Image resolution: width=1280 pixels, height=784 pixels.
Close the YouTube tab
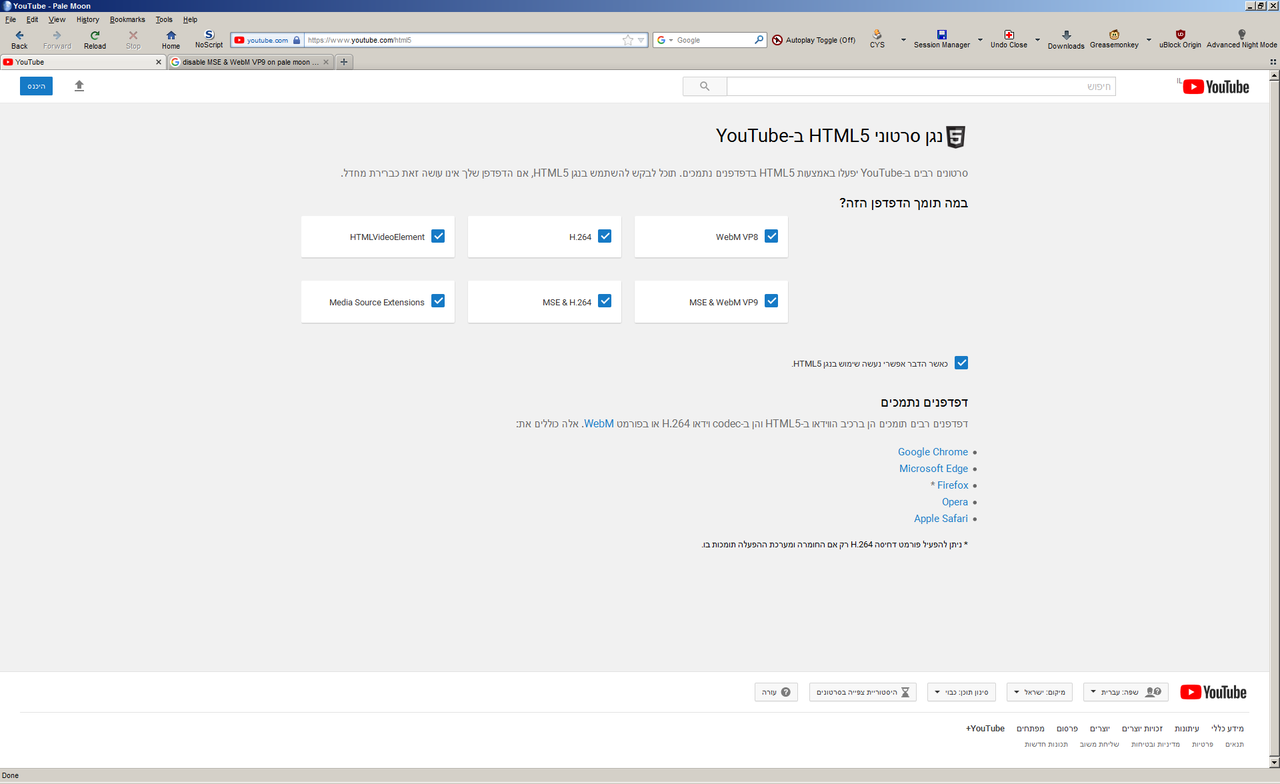[158, 62]
